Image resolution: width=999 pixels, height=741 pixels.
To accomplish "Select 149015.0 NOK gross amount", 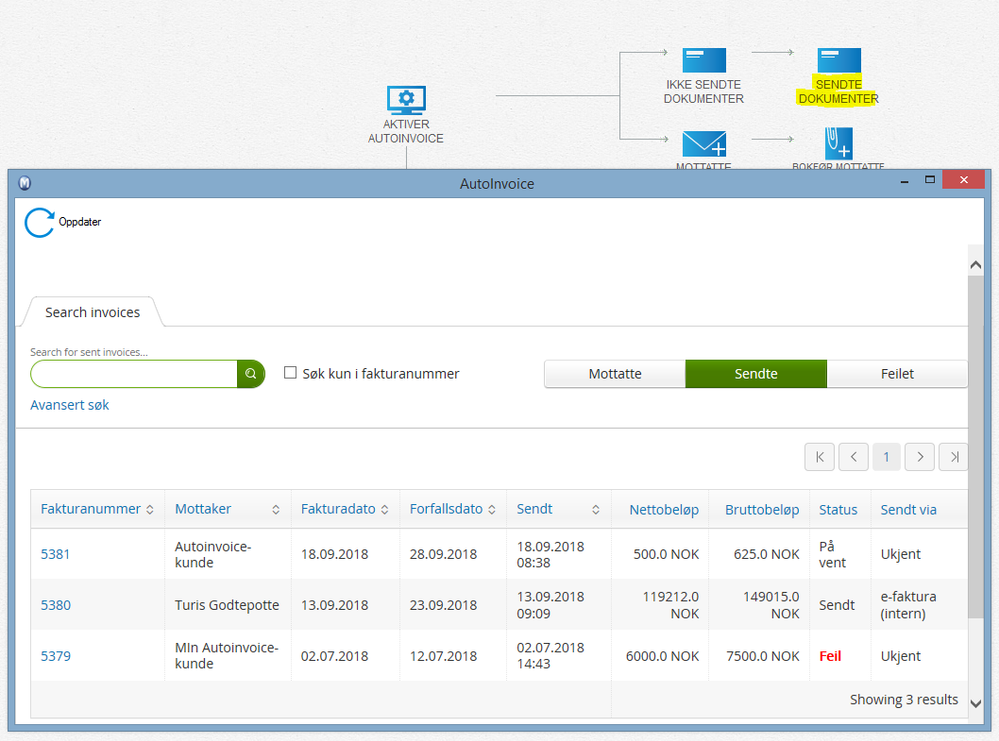I will 771,605.
